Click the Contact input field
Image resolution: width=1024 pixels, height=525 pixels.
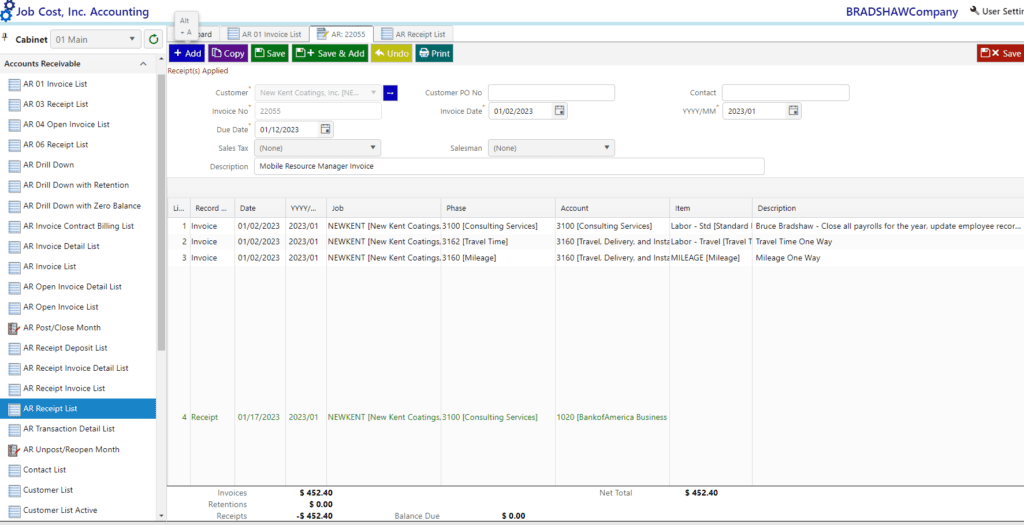click(786, 93)
